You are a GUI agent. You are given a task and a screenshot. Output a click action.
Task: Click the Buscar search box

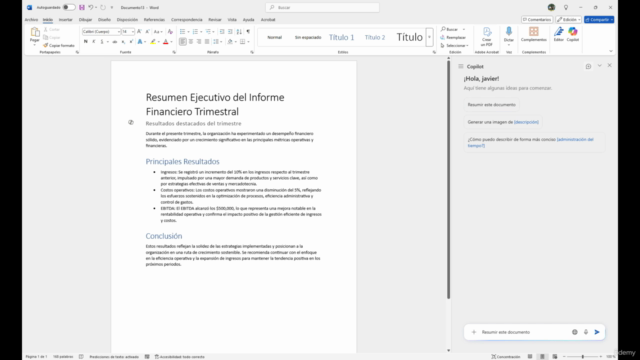coord(322,7)
